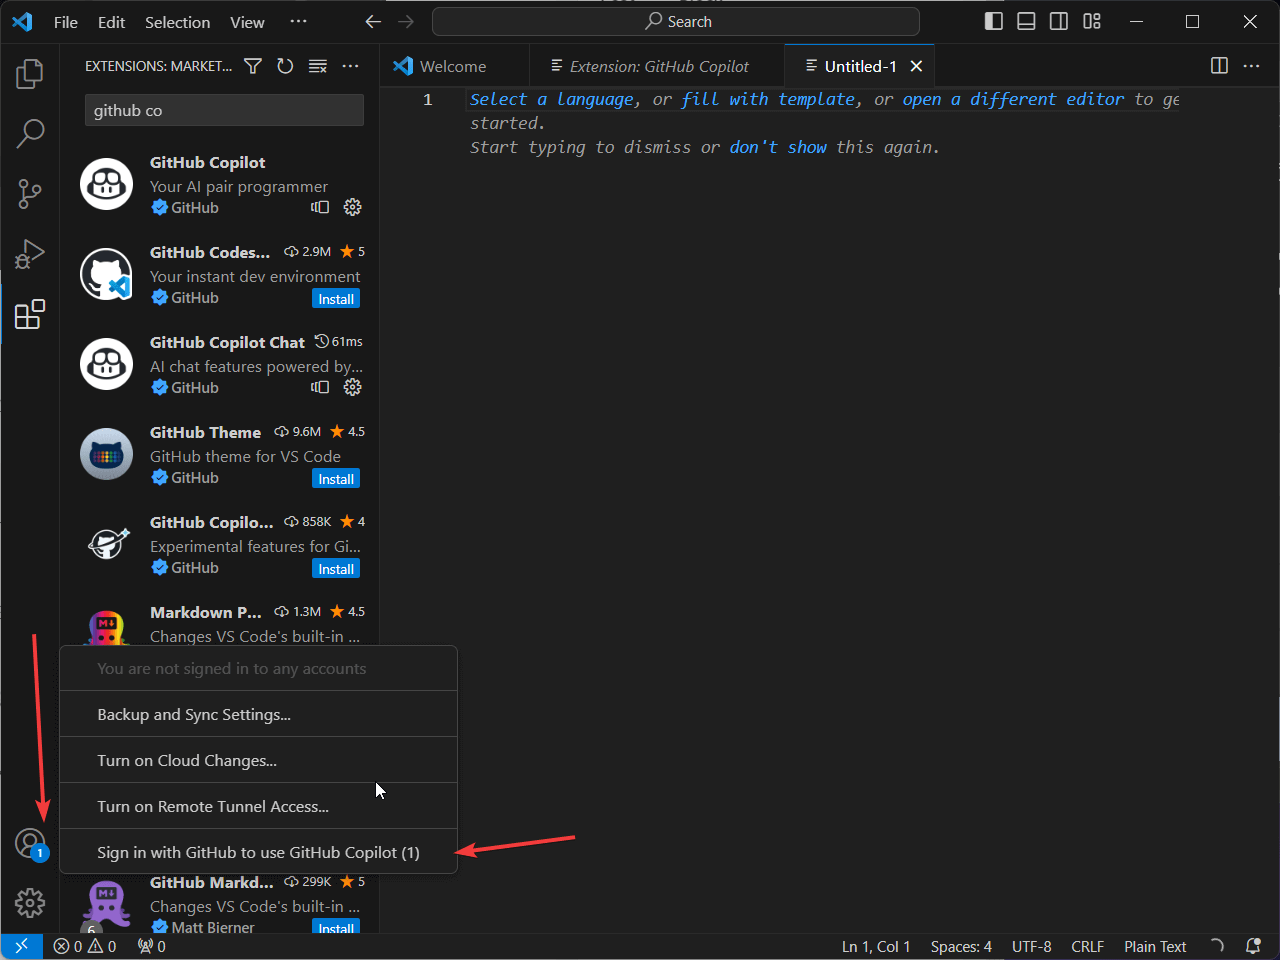This screenshot has width=1280, height=960.
Task: Open the Source Control view
Action: point(30,194)
